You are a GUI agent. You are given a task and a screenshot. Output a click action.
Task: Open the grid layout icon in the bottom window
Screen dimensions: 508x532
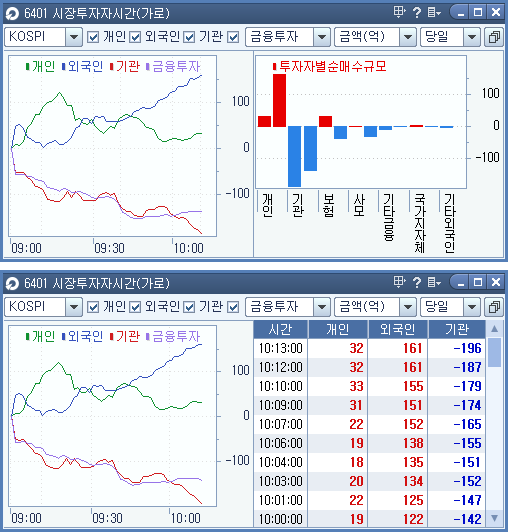pyautogui.click(x=399, y=282)
